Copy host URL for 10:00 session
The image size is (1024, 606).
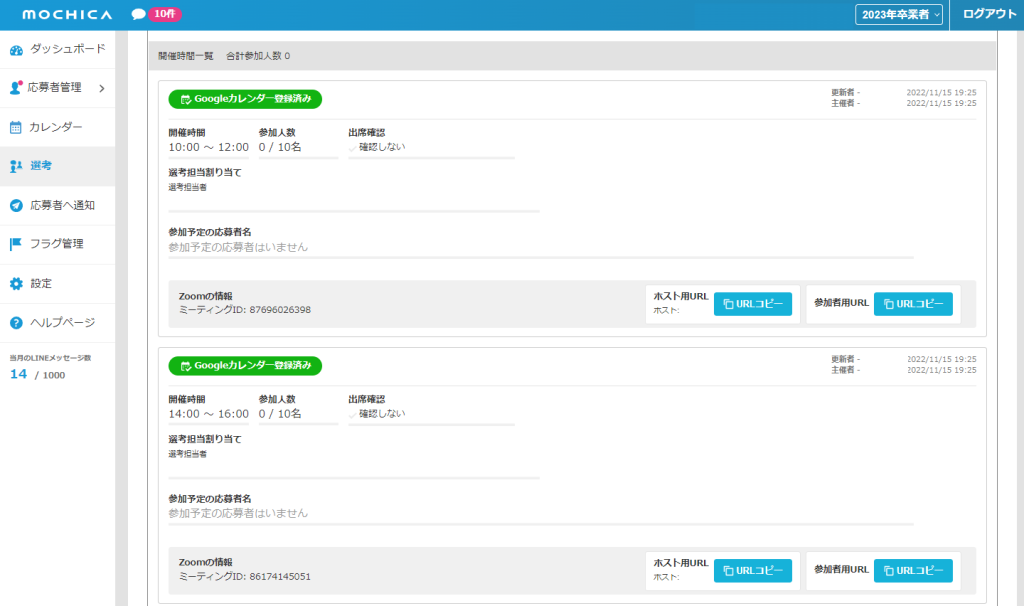752,304
